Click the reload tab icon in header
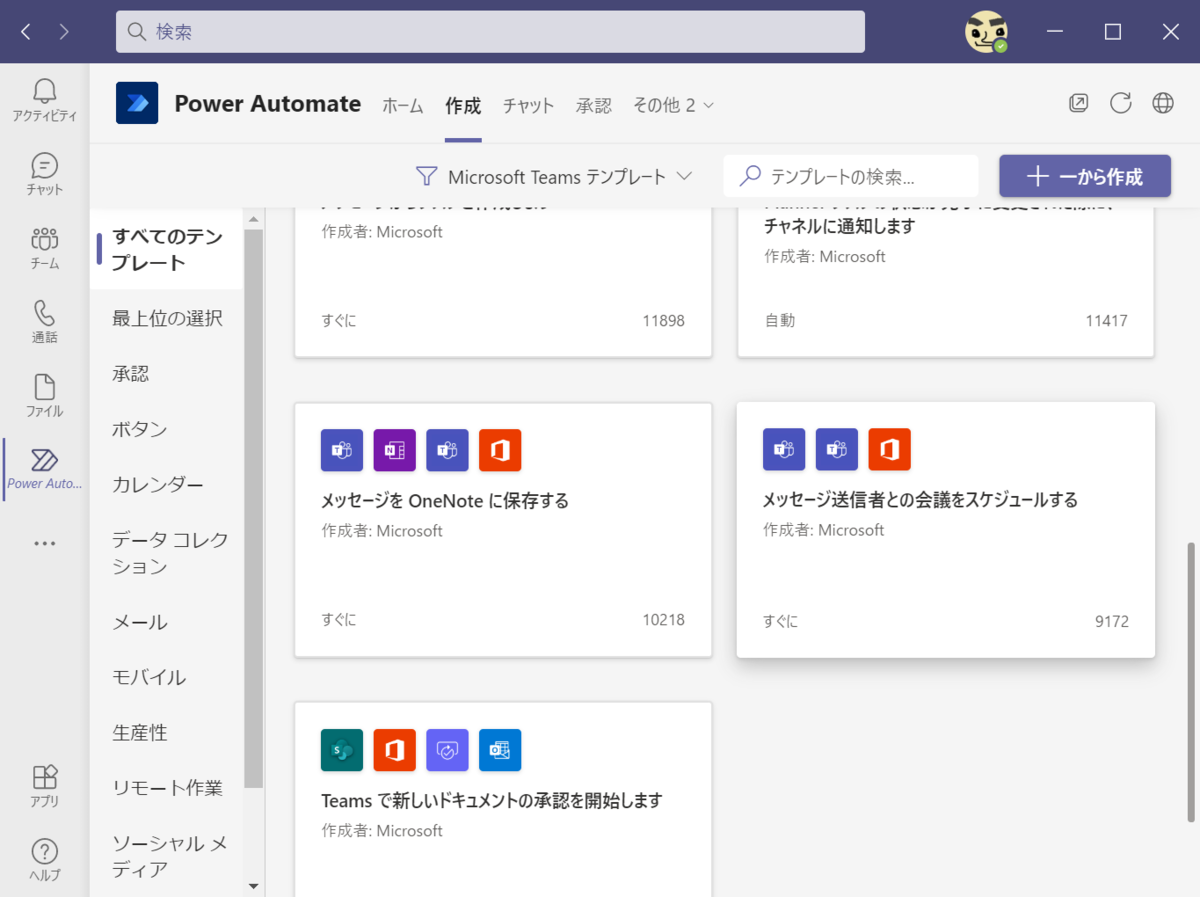The height and width of the screenshot is (897, 1200). pyautogui.click(x=1121, y=103)
